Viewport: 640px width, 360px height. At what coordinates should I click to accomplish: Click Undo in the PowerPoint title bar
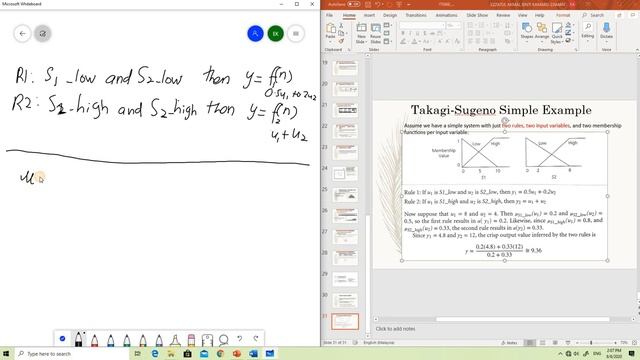coord(378,4)
